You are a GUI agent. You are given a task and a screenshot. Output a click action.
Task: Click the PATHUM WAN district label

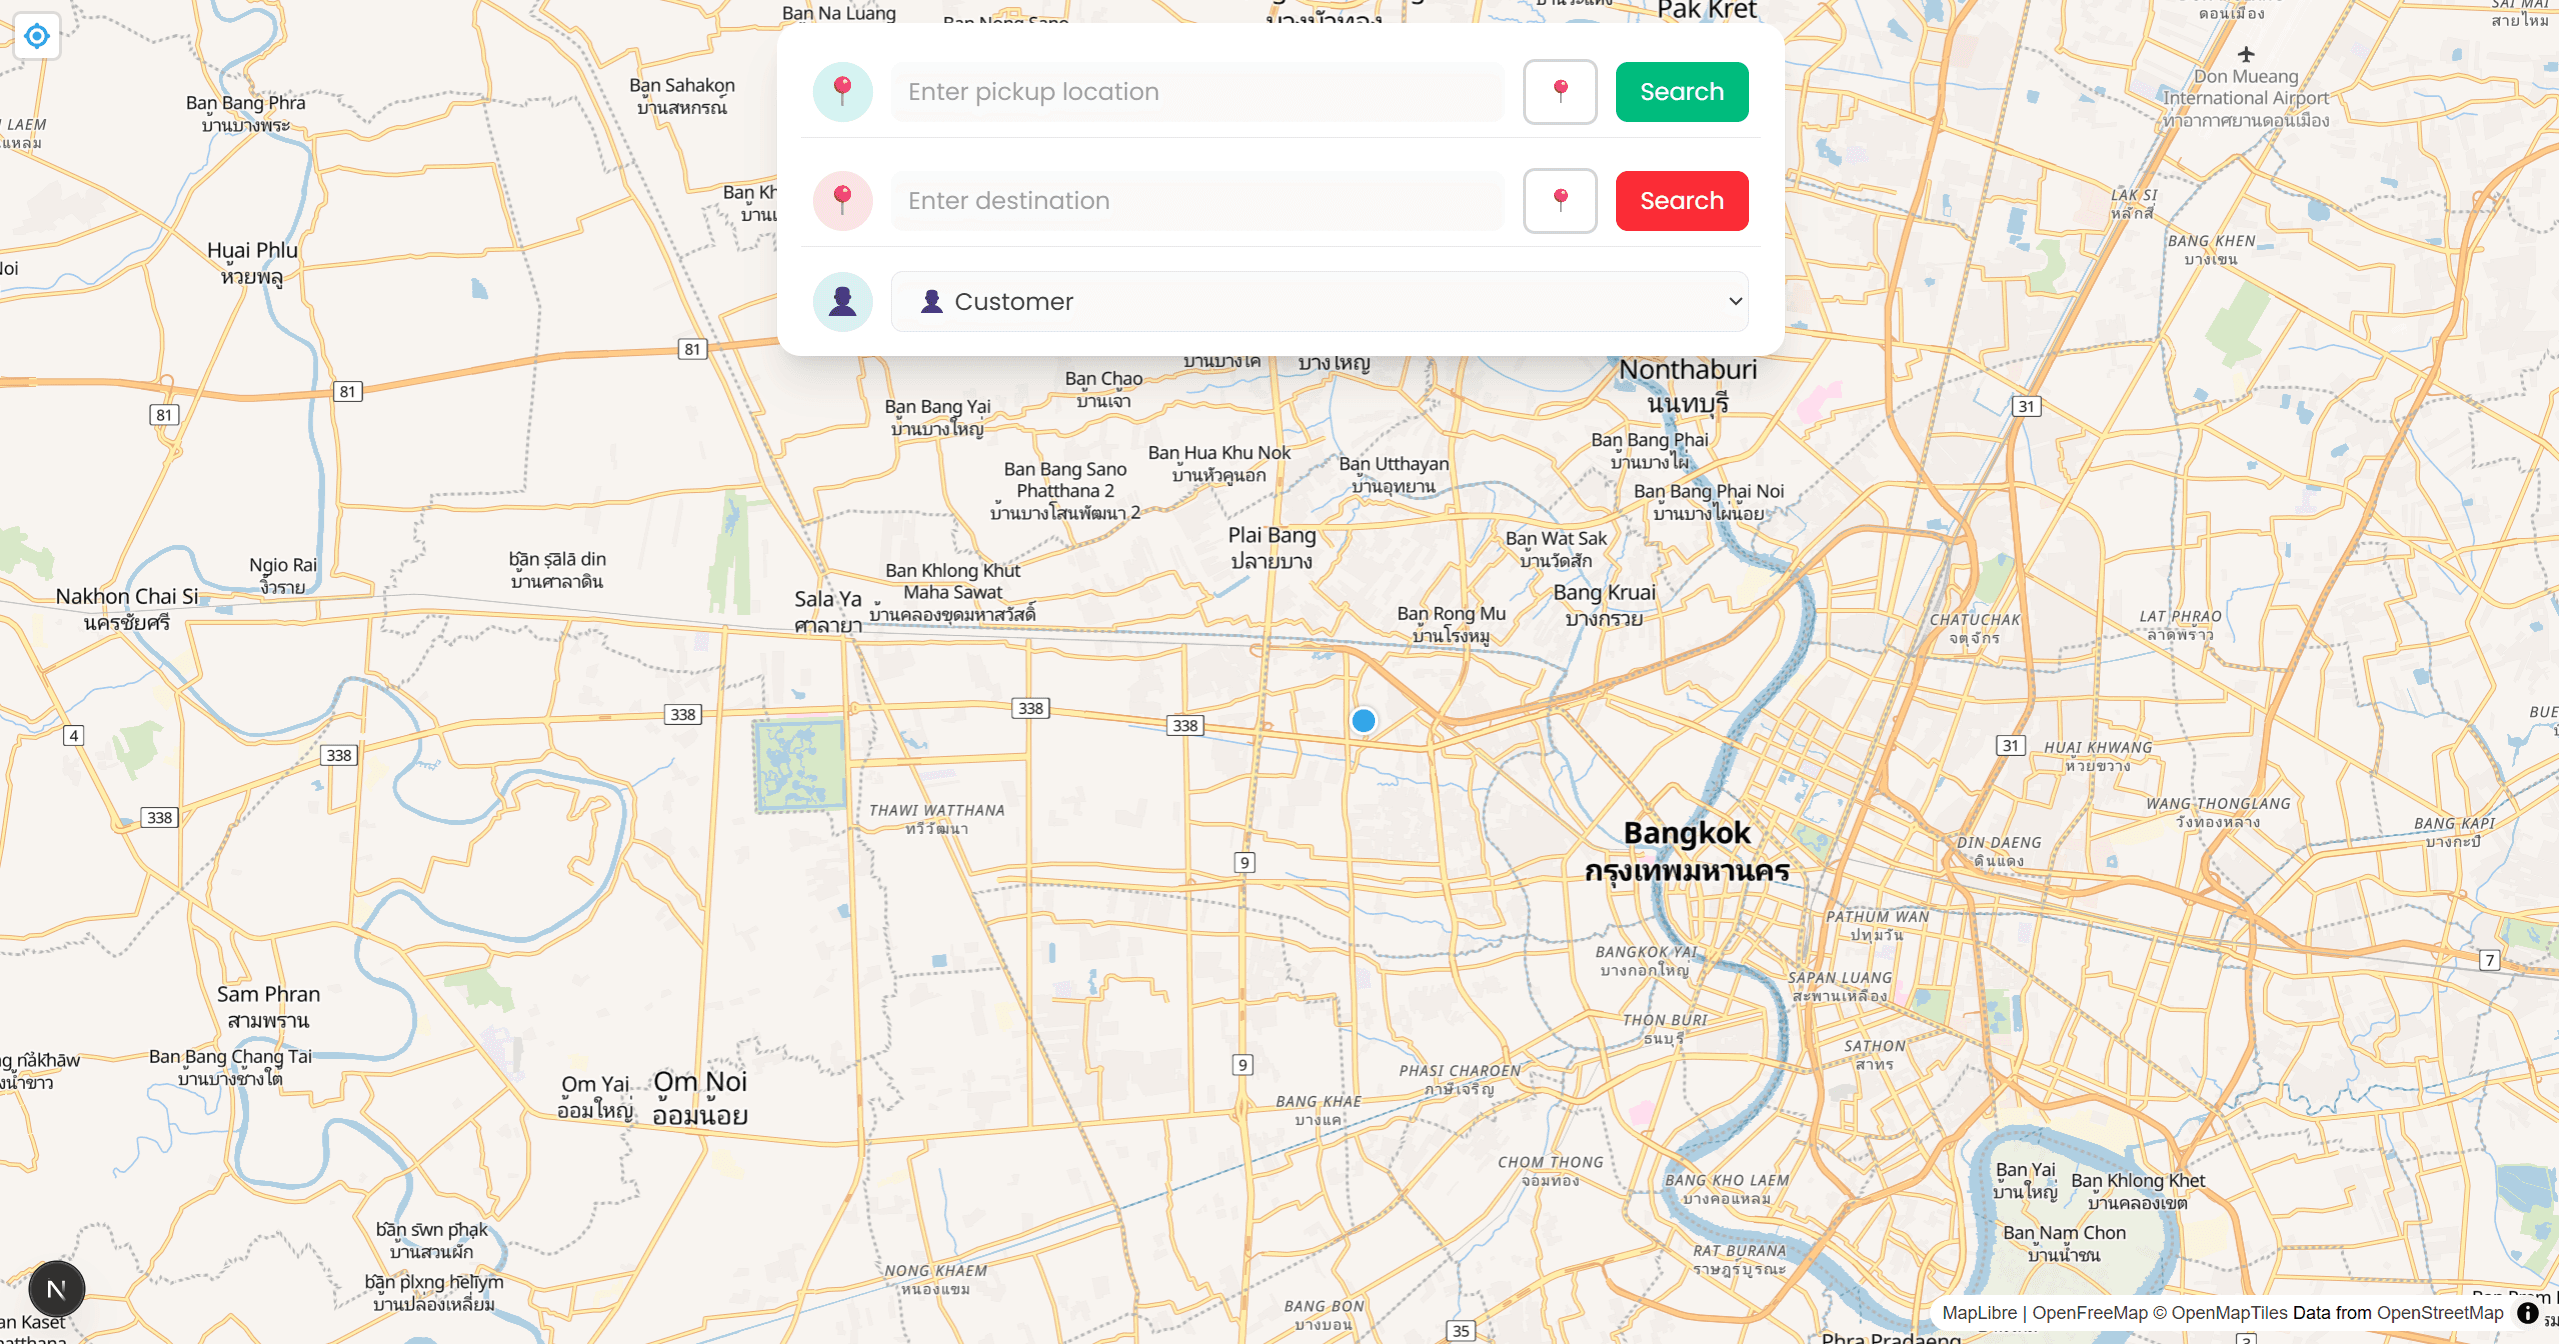(1877, 925)
